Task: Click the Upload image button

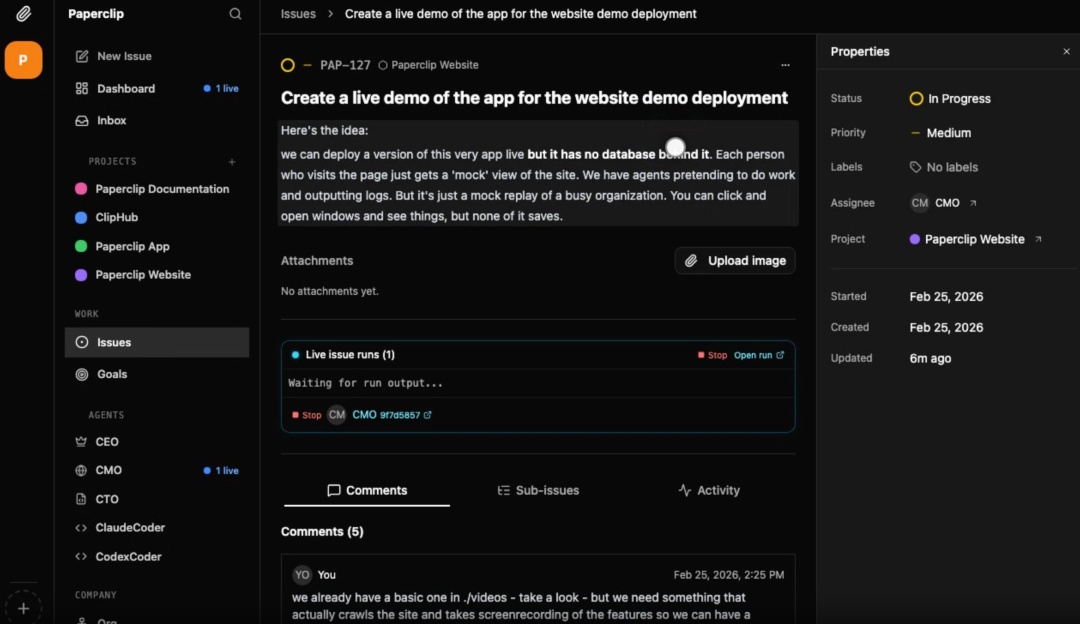Action: [x=735, y=261]
